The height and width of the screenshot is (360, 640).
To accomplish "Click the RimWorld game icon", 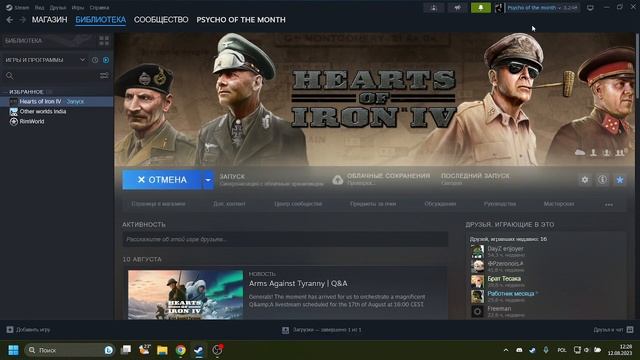I will 13,121.
